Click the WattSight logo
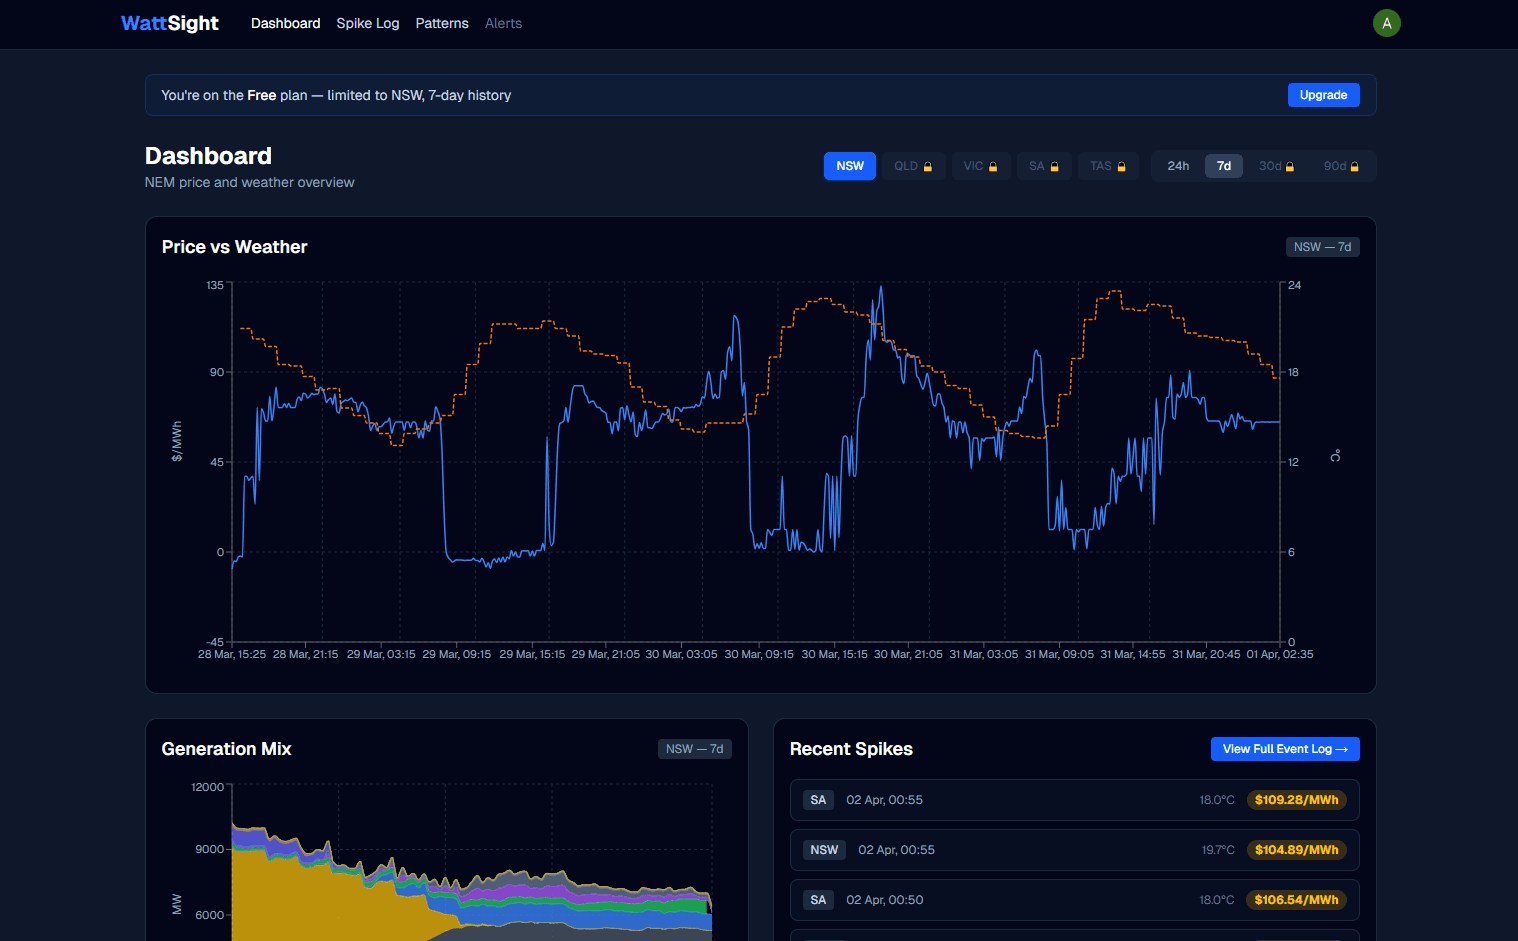The width and height of the screenshot is (1518, 941). point(169,23)
